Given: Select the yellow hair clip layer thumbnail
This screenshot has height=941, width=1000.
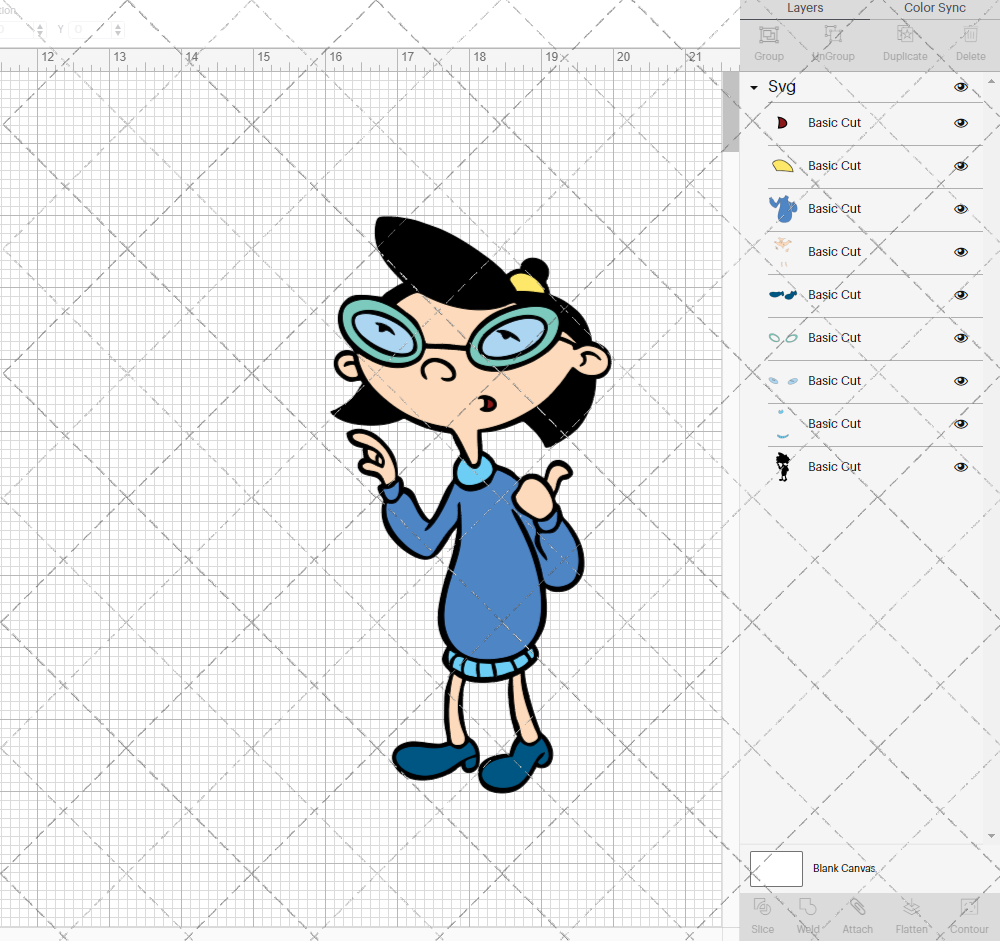Looking at the screenshot, I should coord(782,166).
